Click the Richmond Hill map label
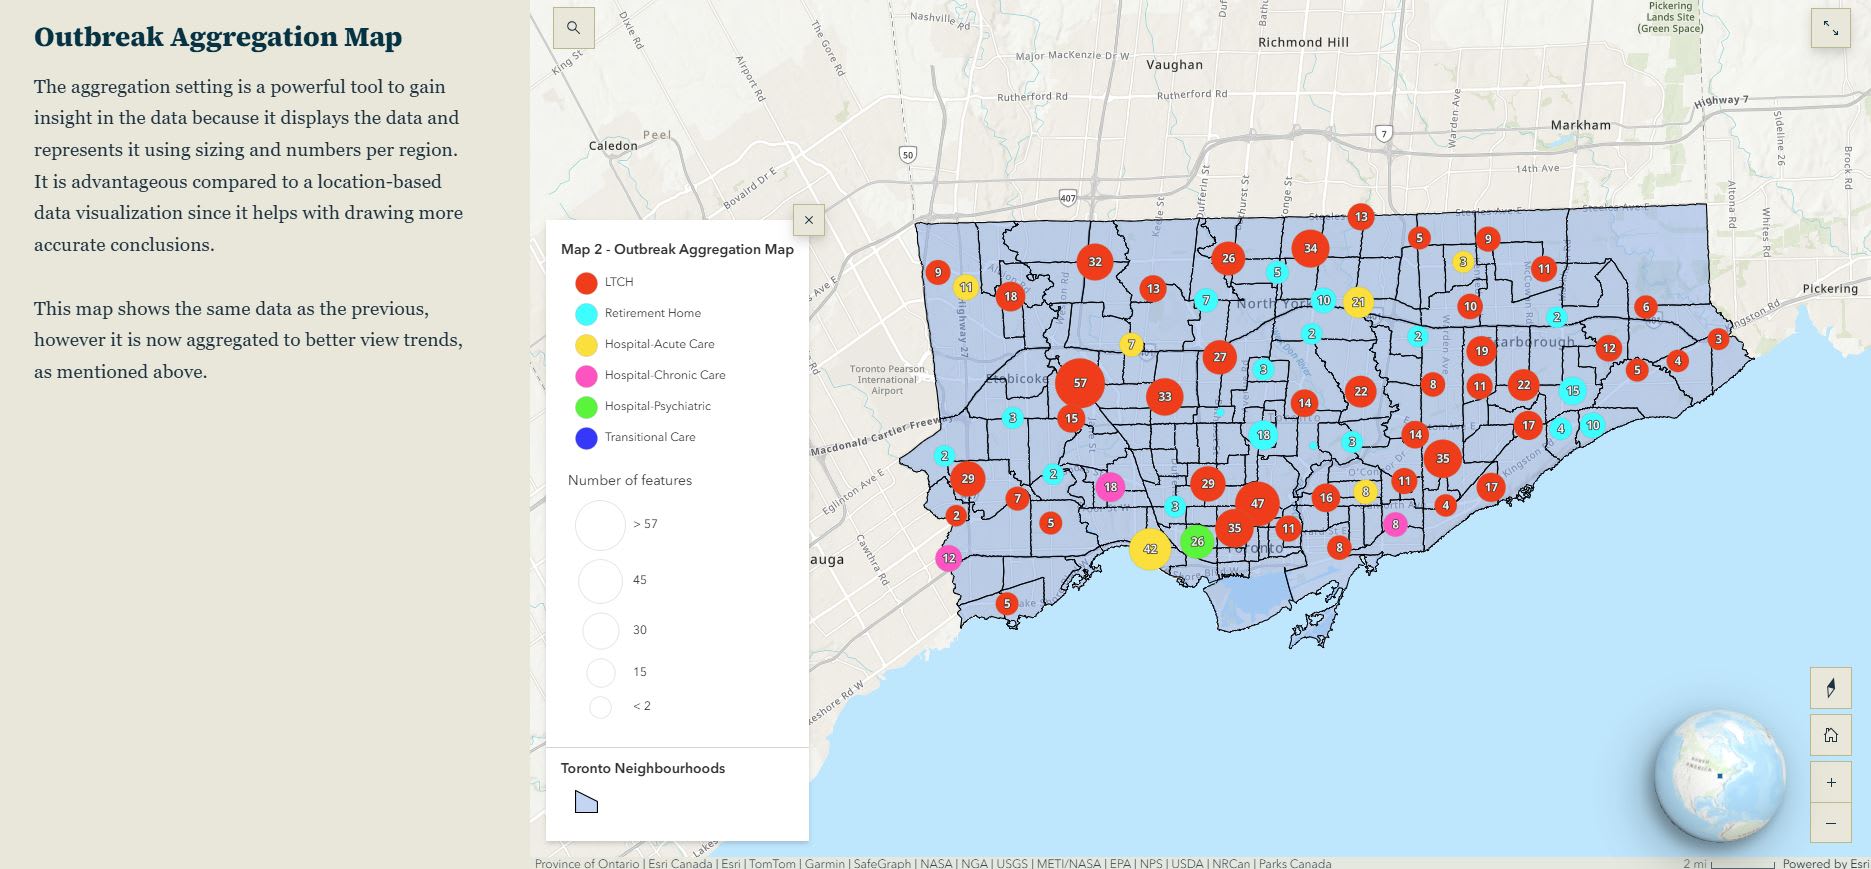Image resolution: width=1871 pixels, height=869 pixels. coord(1303,42)
